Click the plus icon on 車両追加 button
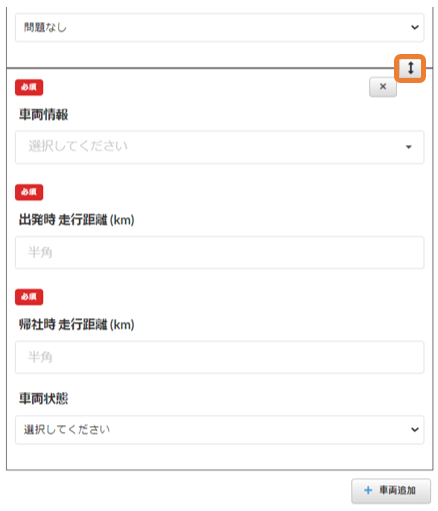The height and width of the screenshot is (511, 438). tap(368, 490)
